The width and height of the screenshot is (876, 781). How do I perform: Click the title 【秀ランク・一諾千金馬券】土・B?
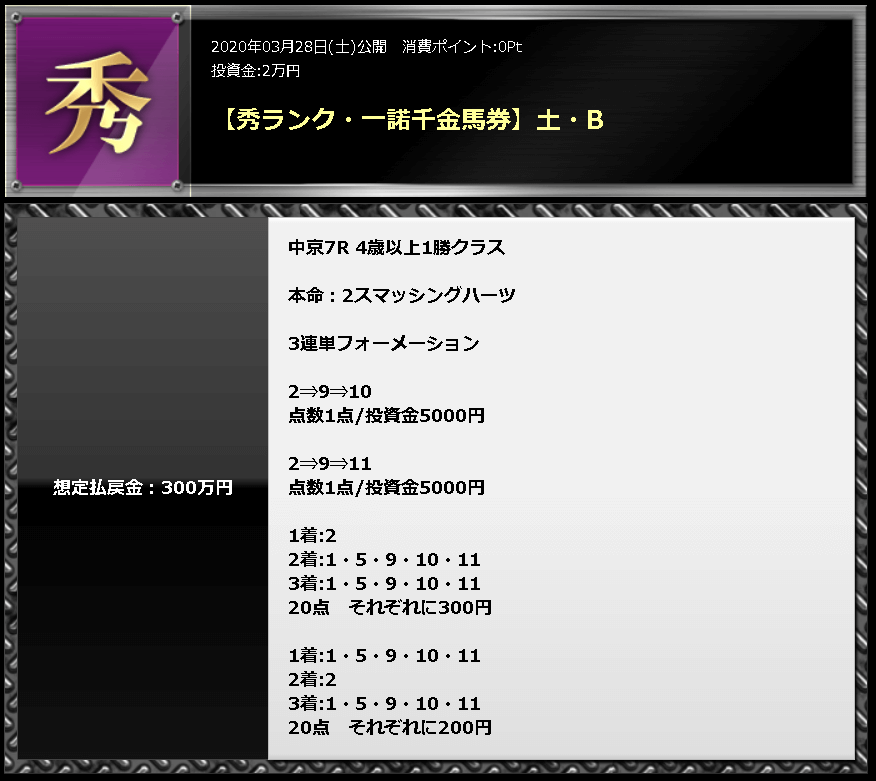pyautogui.click(x=412, y=120)
